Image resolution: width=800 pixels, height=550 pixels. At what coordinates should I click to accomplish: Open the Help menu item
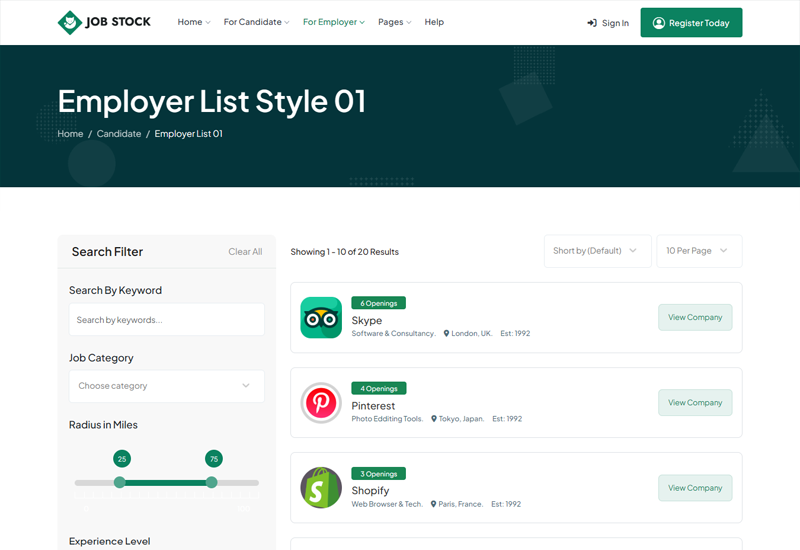click(x=434, y=22)
